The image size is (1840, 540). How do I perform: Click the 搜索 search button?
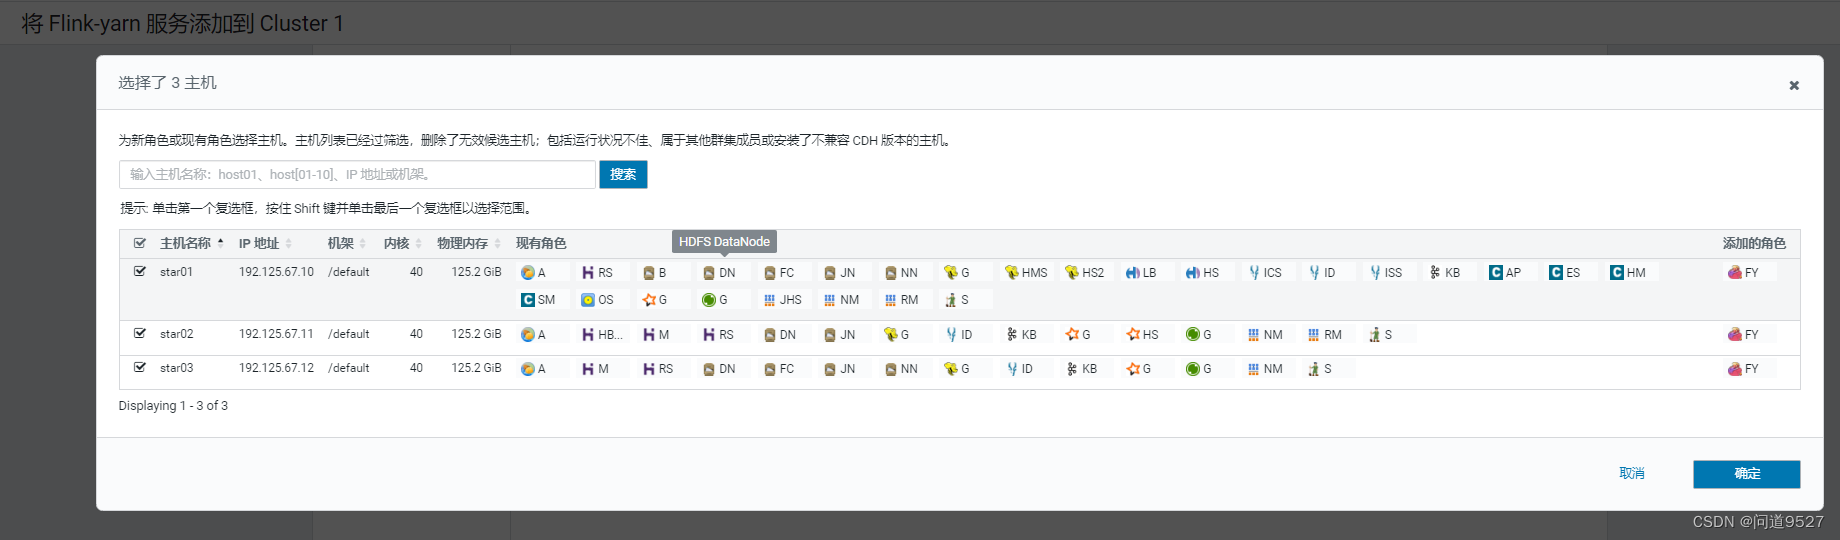(623, 174)
